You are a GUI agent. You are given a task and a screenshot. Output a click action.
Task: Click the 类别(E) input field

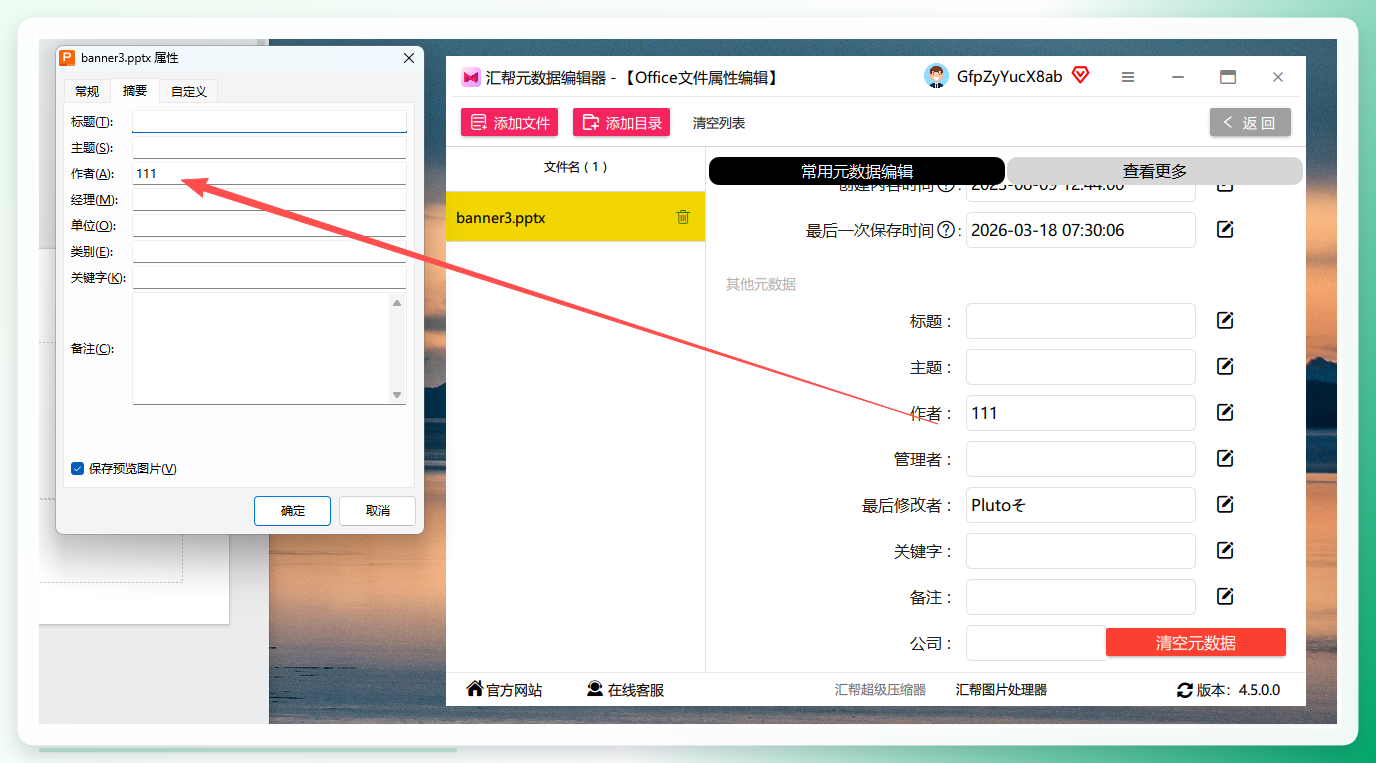tap(269, 251)
